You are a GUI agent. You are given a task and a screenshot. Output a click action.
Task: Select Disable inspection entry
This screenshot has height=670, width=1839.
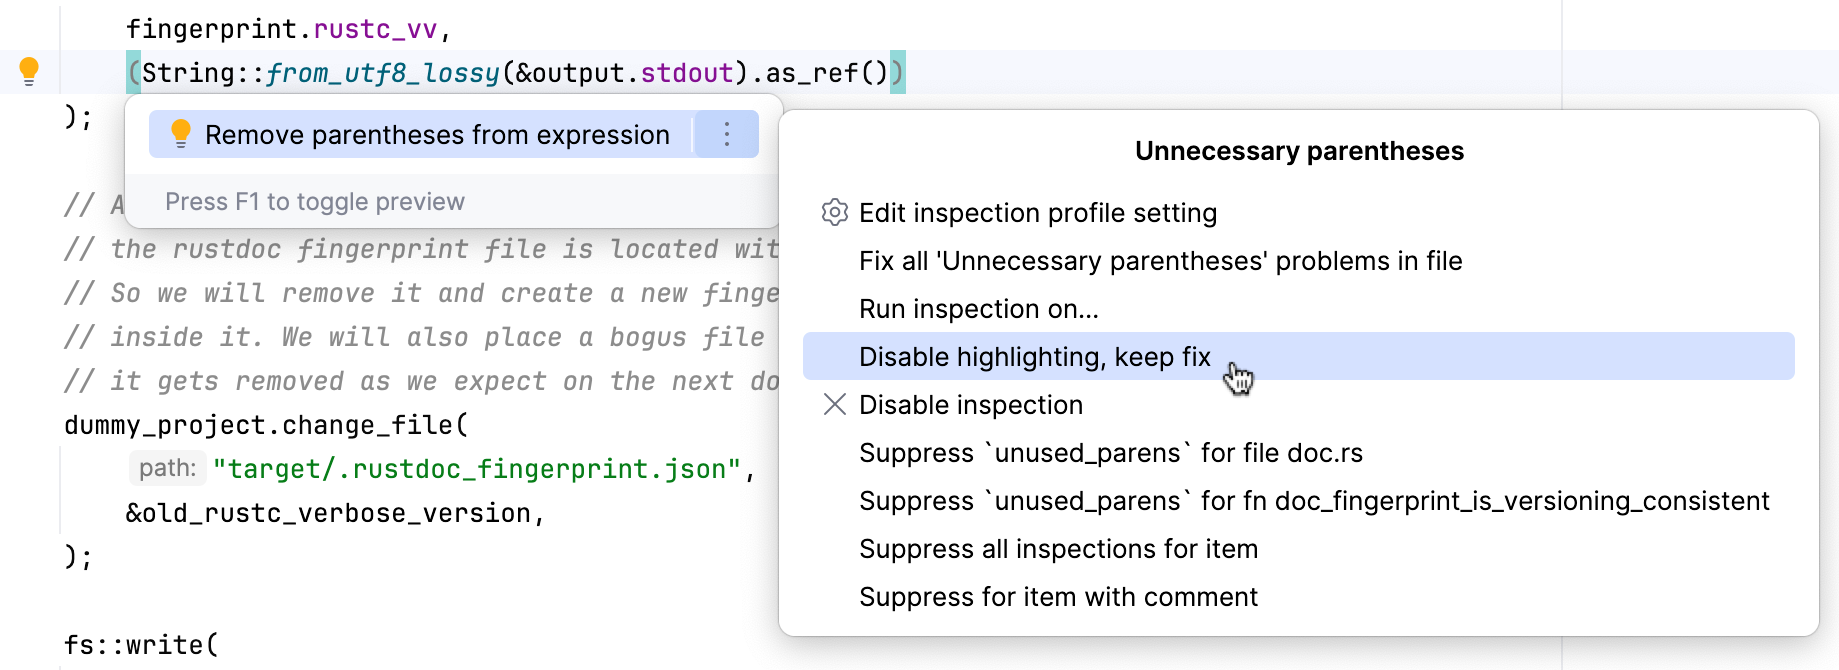pyautogui.click(x=970, y=405)
